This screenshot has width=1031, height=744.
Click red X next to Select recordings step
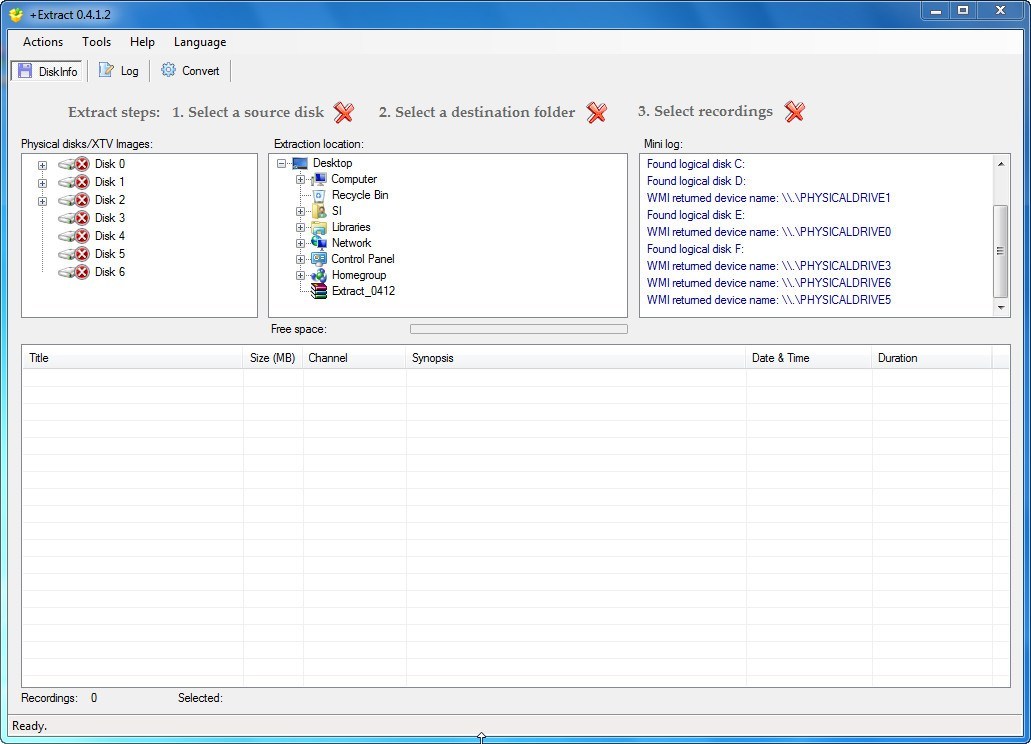tap(795, 112)
